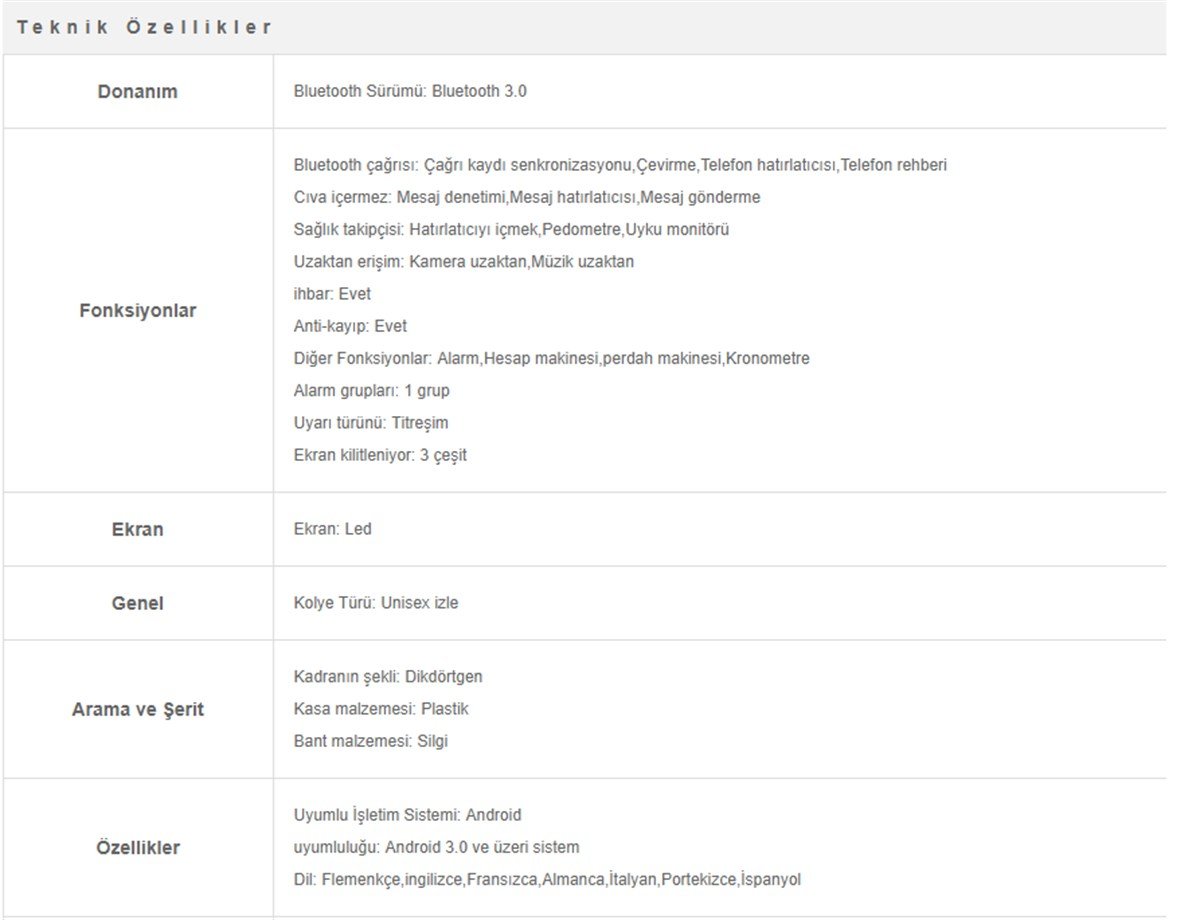Click the bold Ekran row label
Viewport: 1200px width, 920px height.
point(138,529)
